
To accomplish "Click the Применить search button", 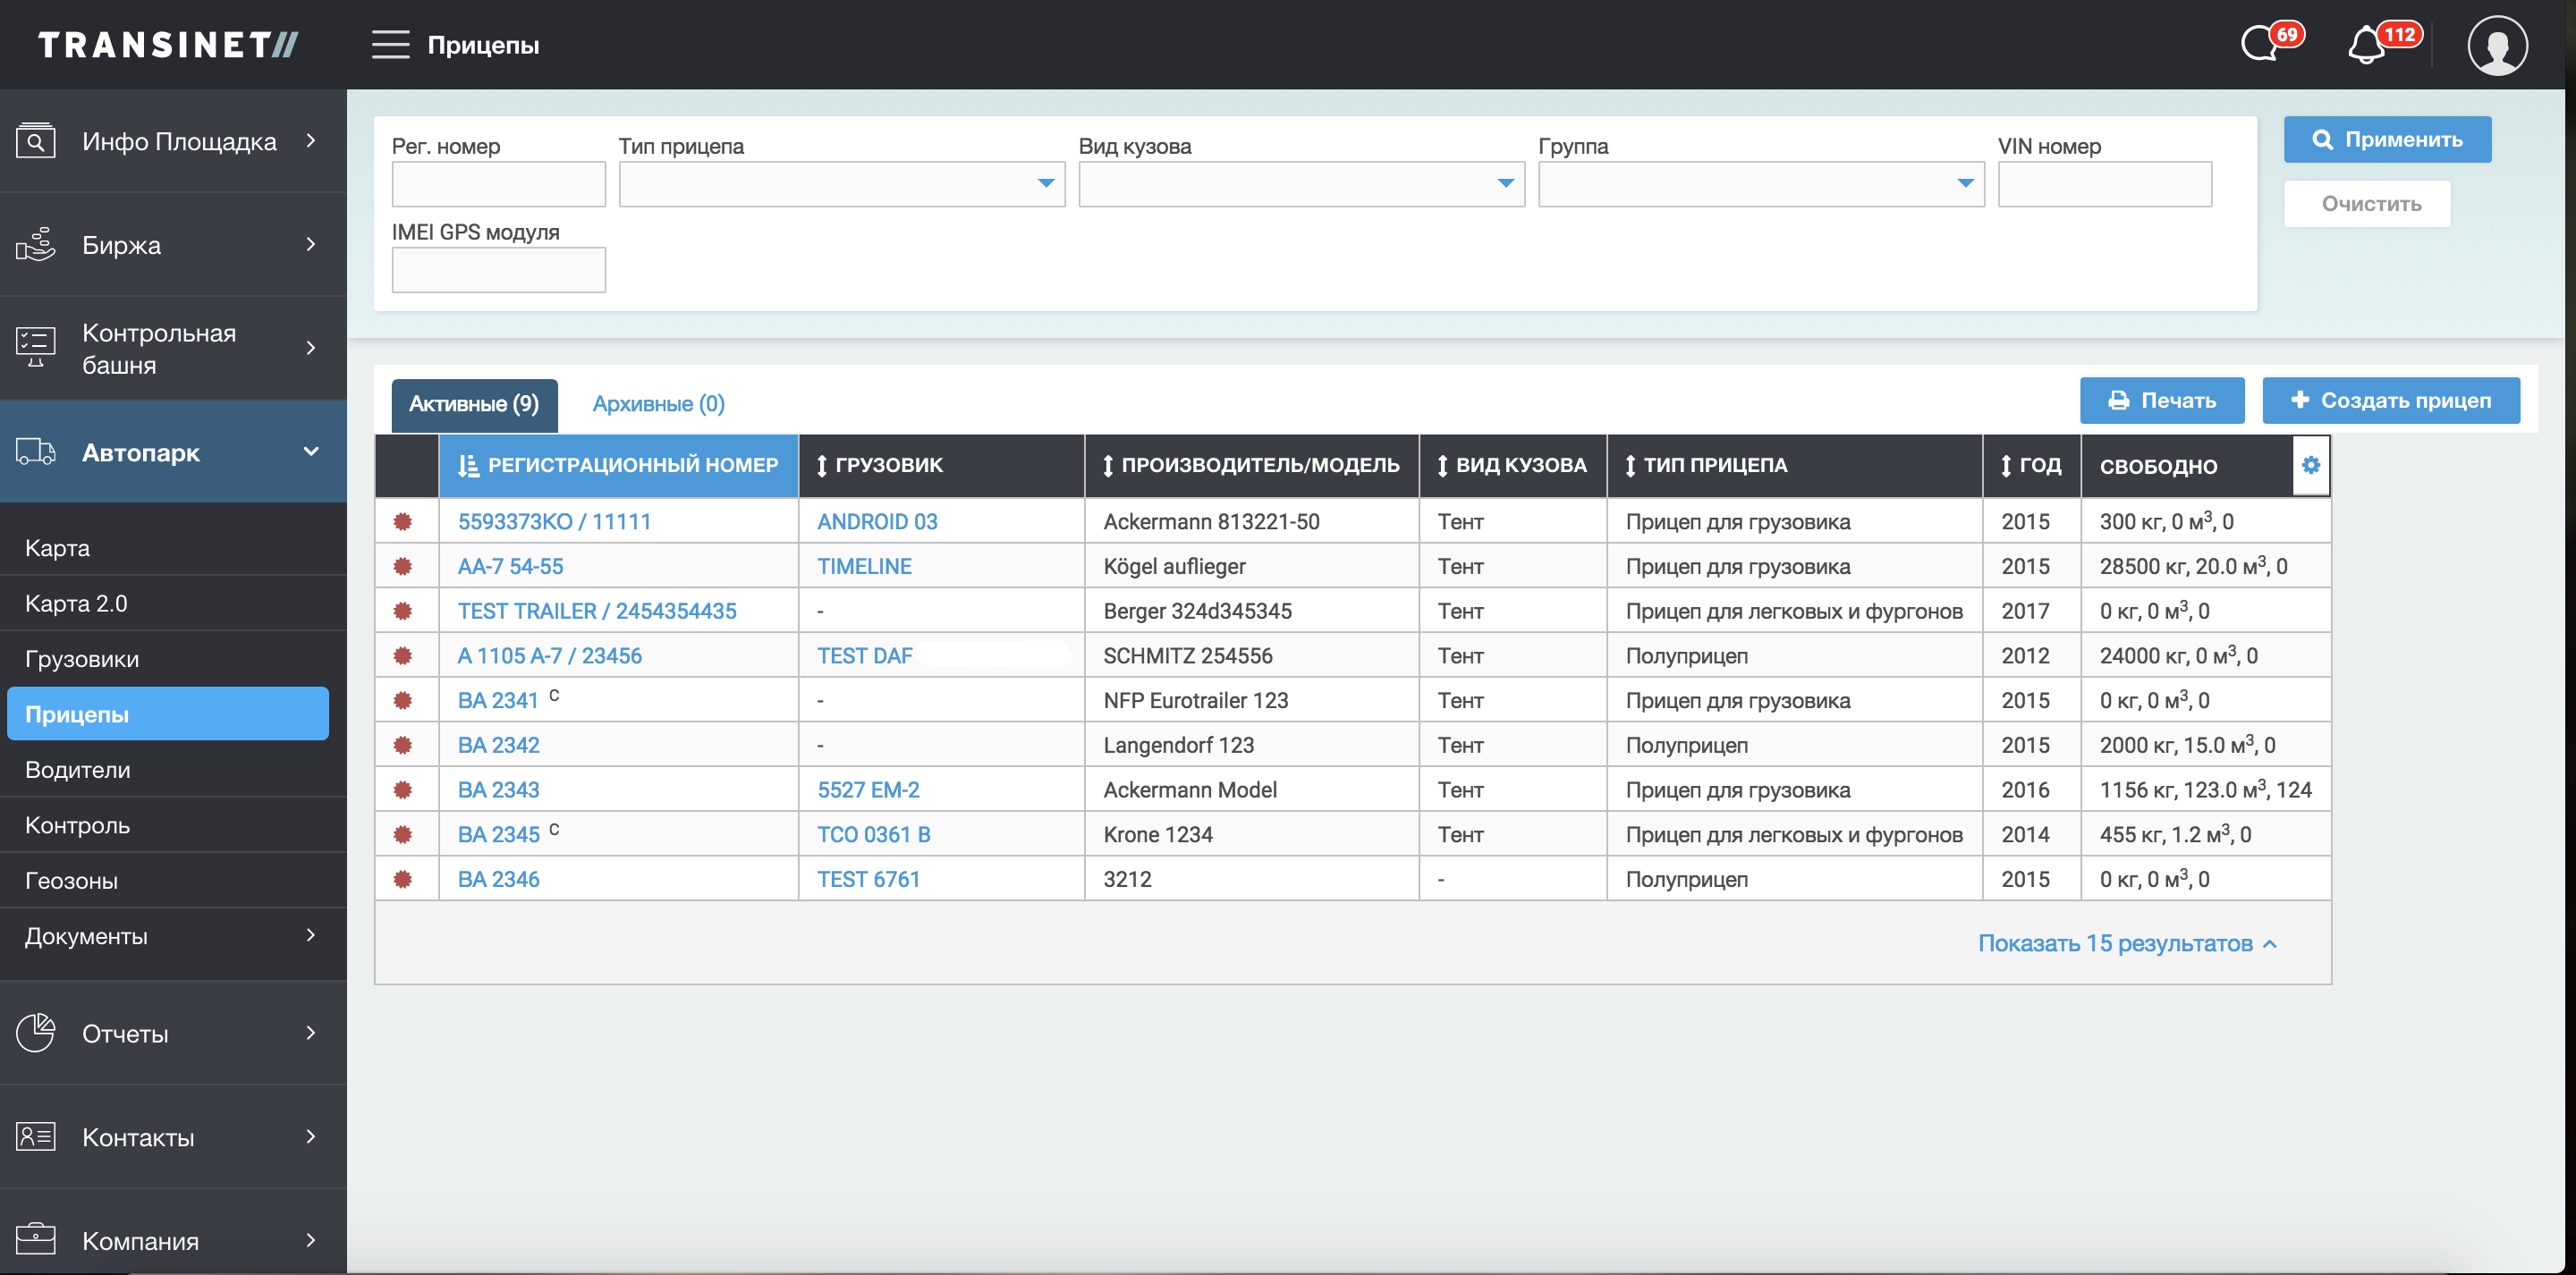I will point(2386,140).
